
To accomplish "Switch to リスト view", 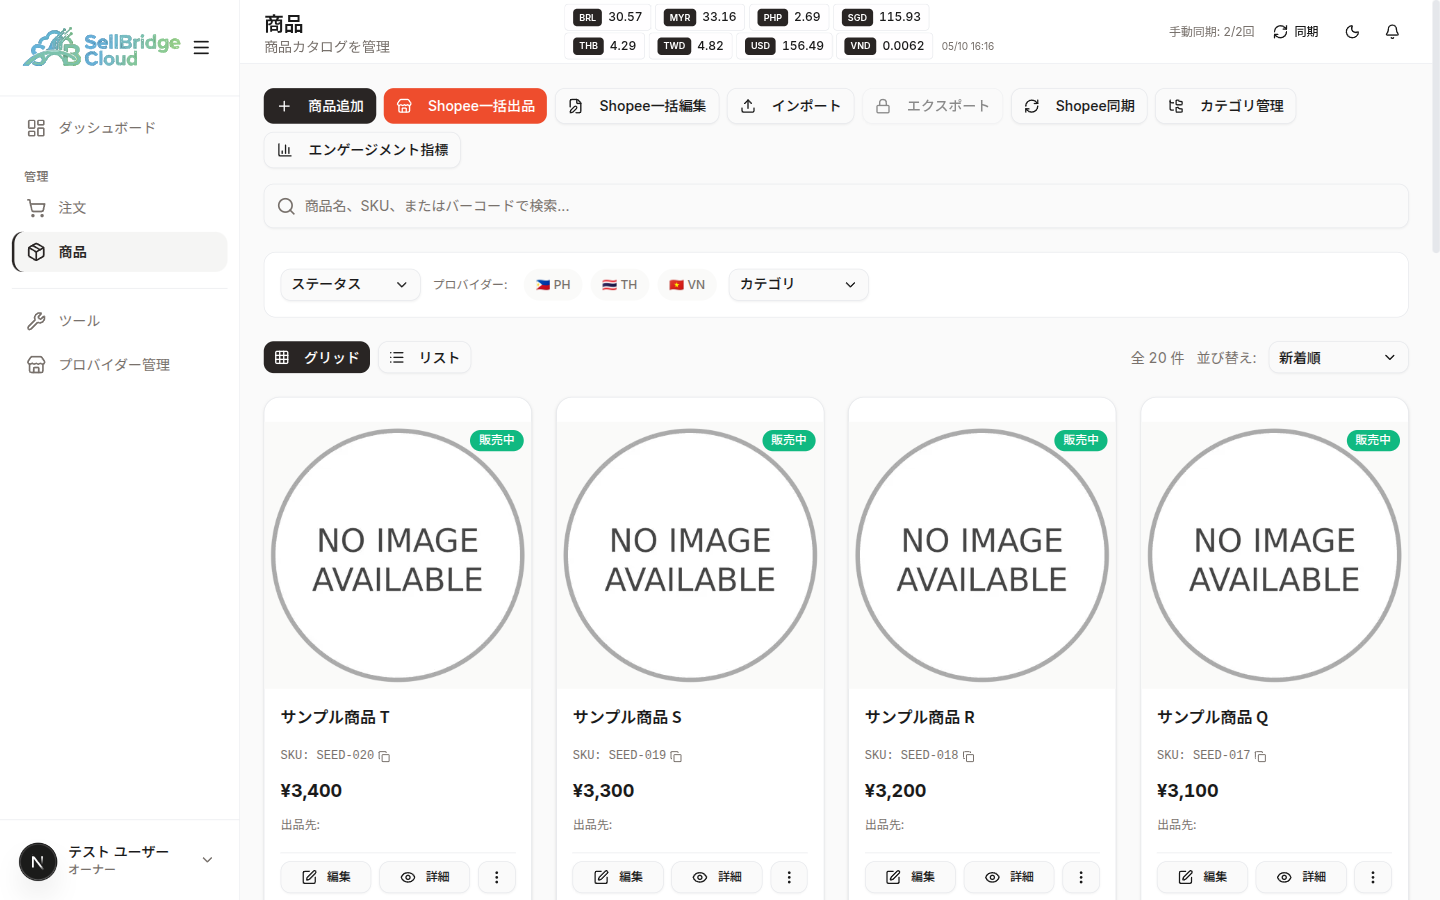I will pyautogui.click(x=424, y=357).
